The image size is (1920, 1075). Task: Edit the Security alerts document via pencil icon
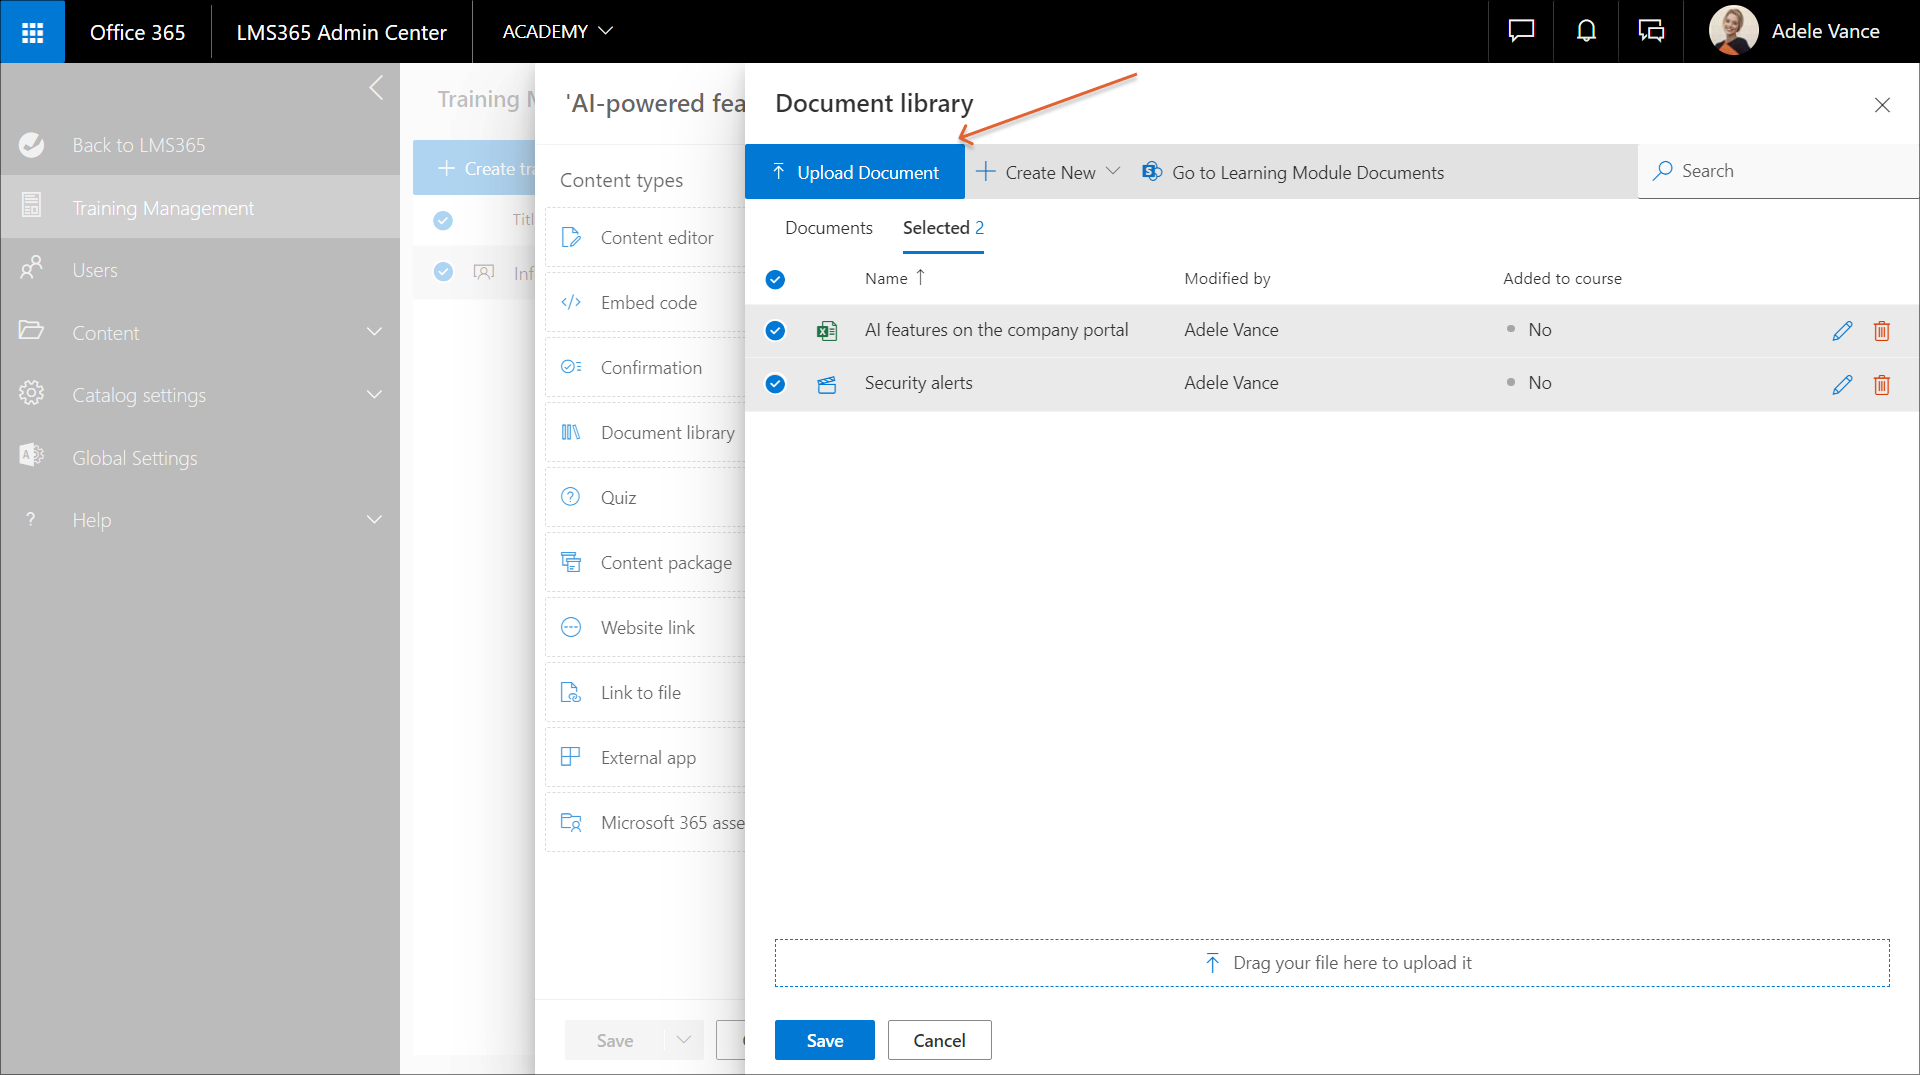[x=1842, y=384]
